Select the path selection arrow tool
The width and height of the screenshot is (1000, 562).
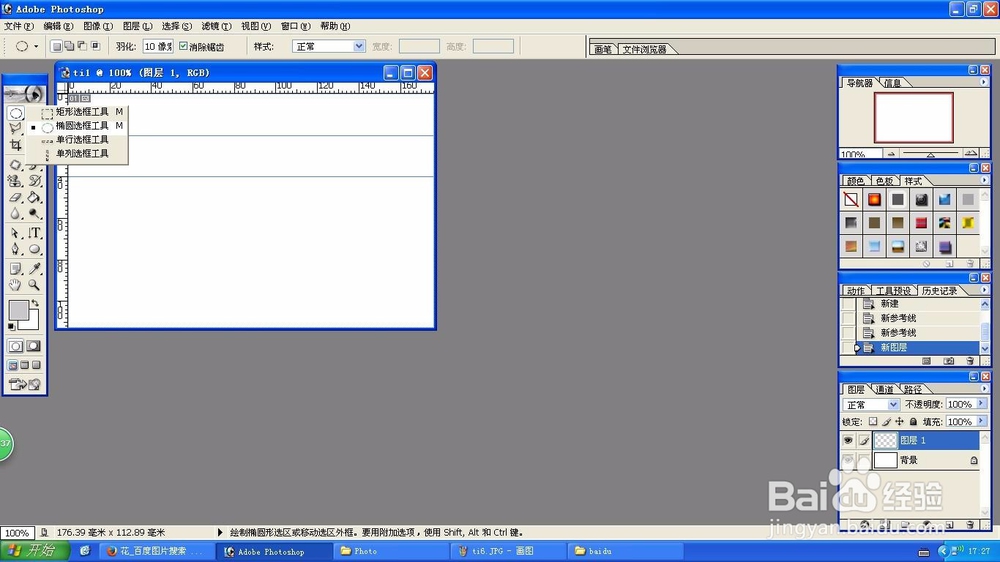(15, 233)
